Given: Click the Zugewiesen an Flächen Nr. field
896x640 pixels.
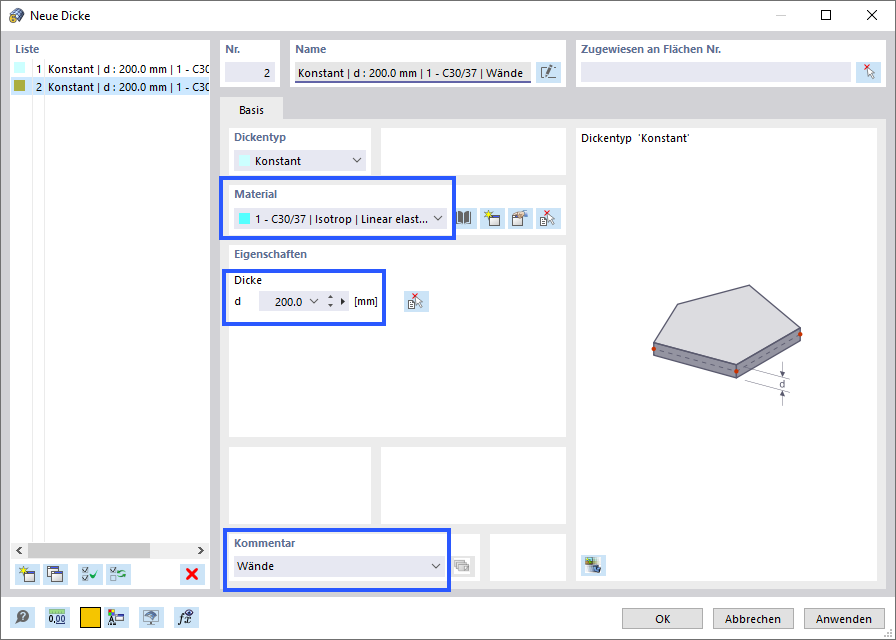Looking at the screenshot, I should [715, 73].
